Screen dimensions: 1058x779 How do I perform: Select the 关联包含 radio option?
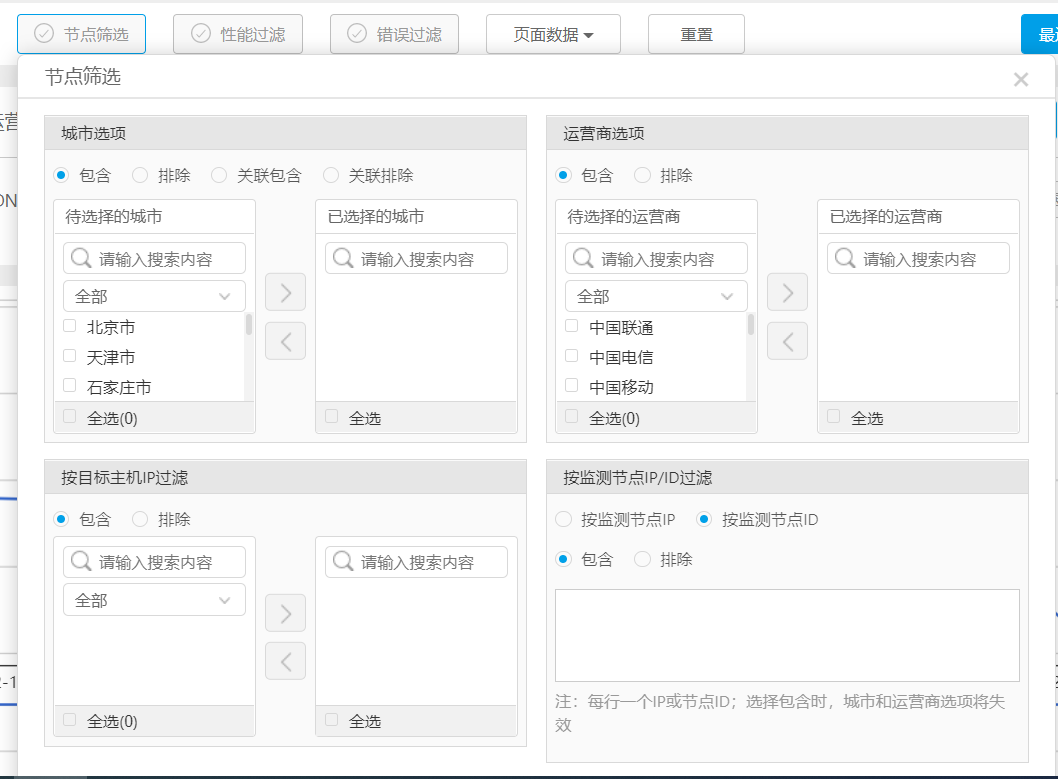(x=219, y=175)
